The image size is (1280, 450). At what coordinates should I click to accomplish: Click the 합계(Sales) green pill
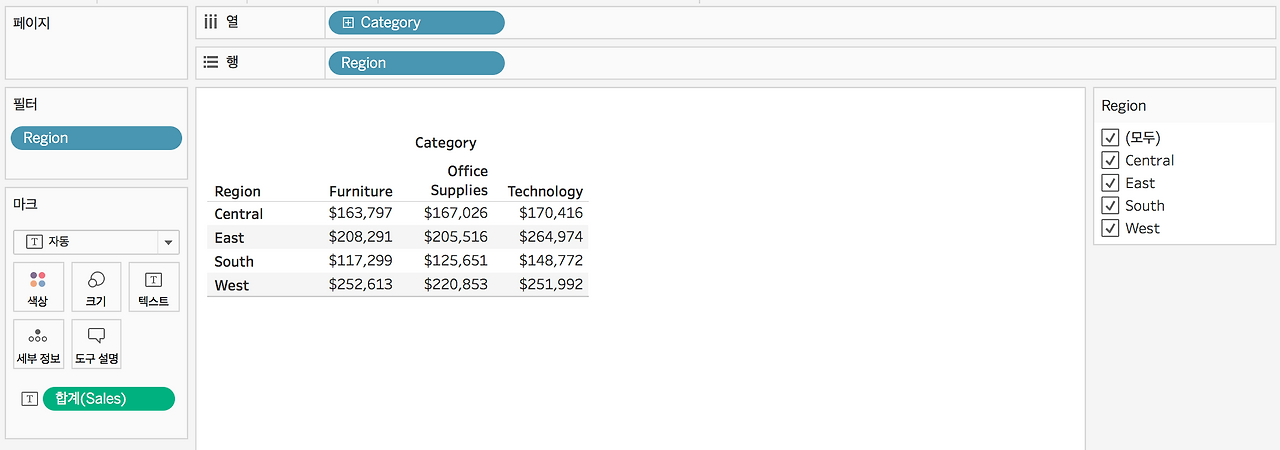tap(108, 399)
